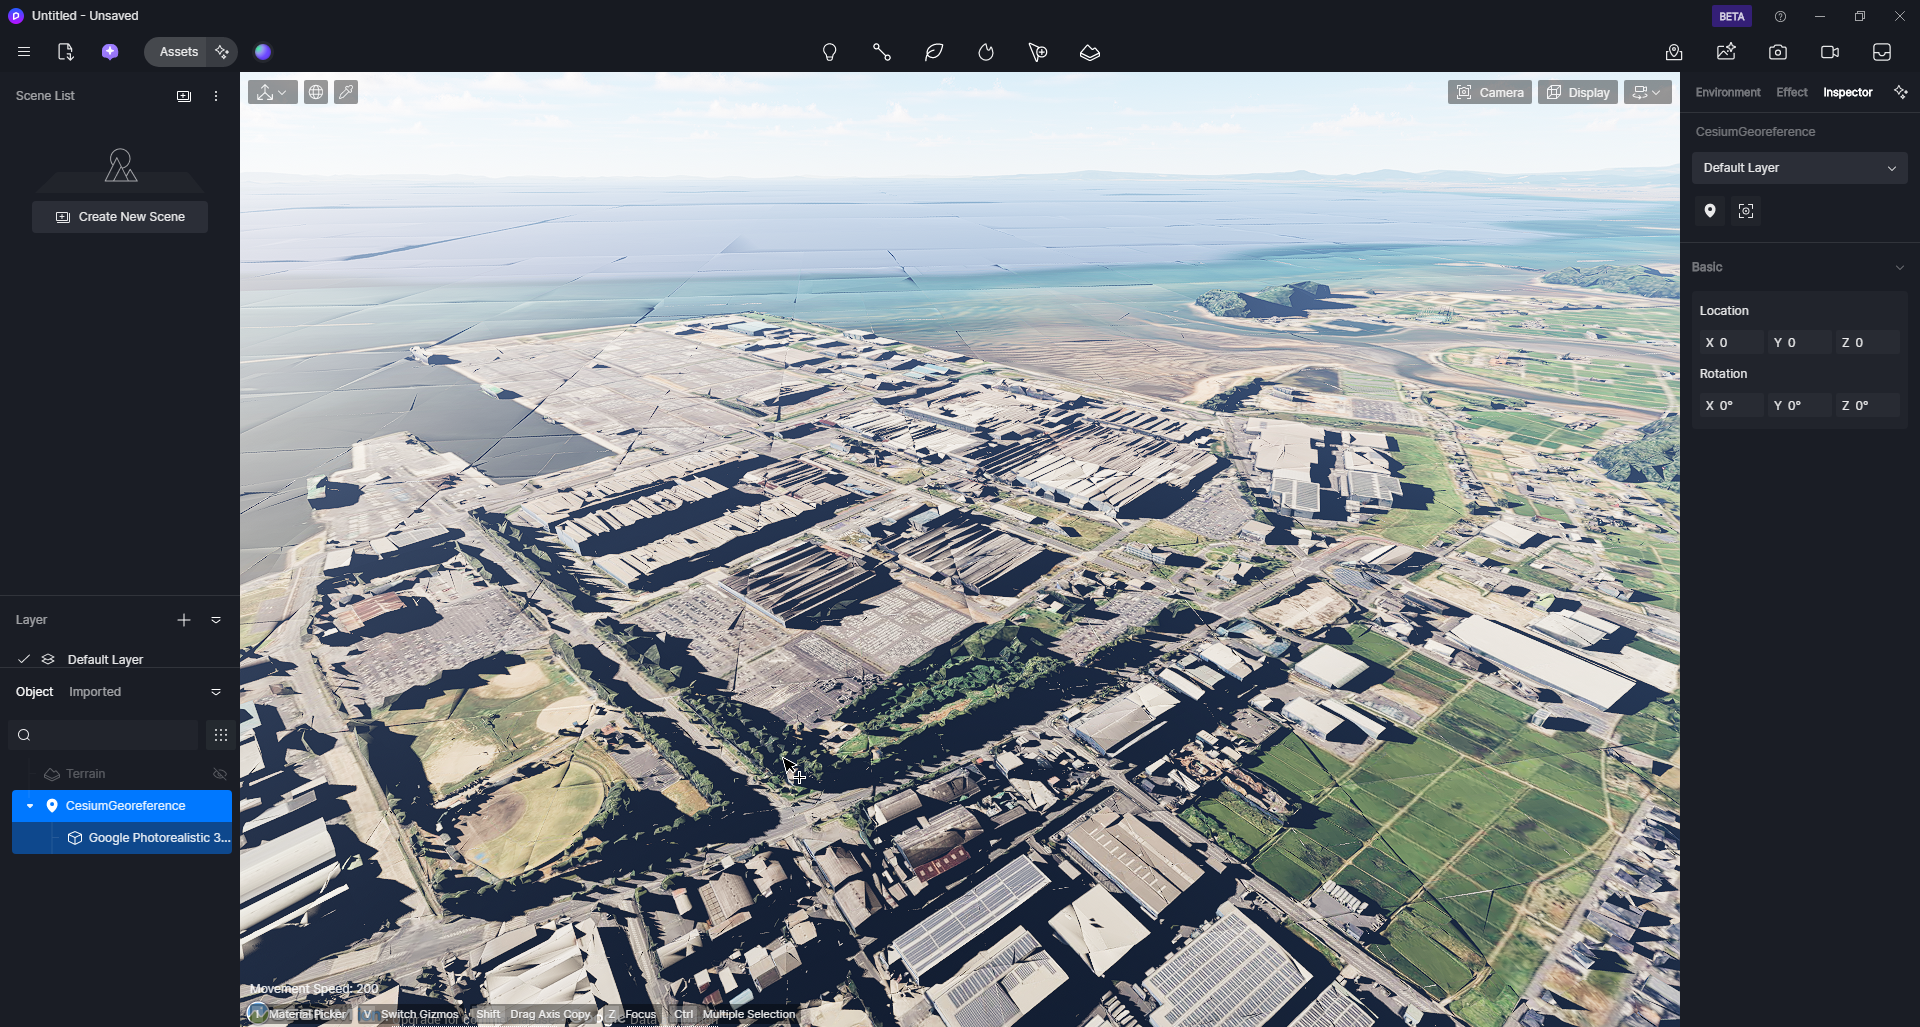Click the Create New Scene button
This screenshot has width=1920, height=1027.
click(120, 217)
